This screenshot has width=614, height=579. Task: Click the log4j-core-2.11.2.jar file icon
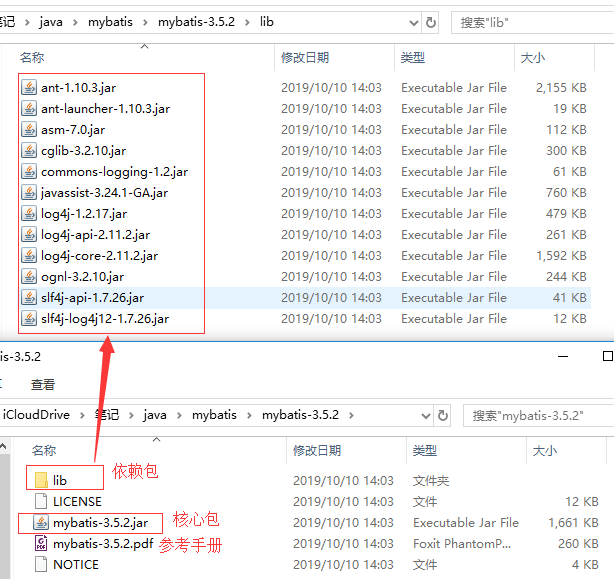pyautogui.click(x=29, y=256)
